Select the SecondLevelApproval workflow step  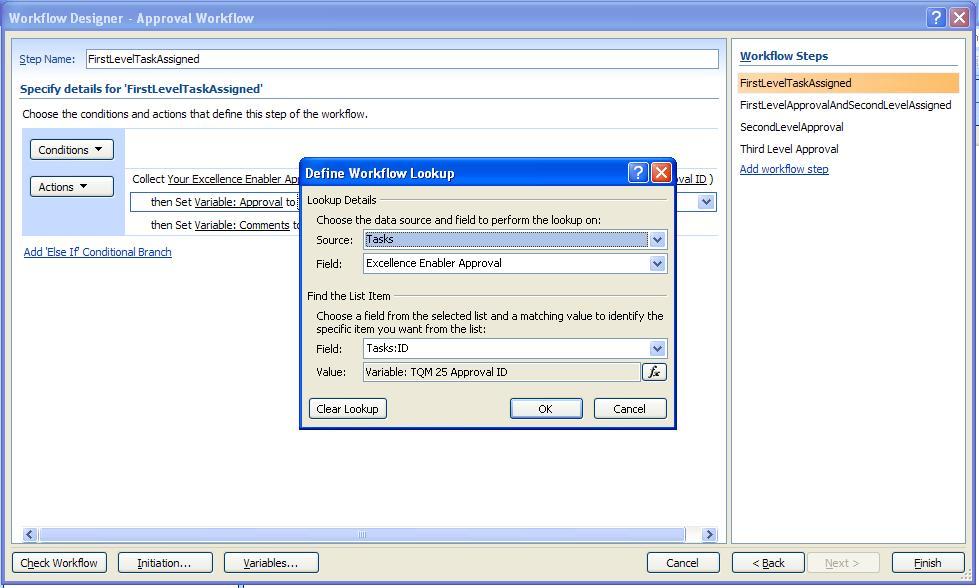pyautogui.click(x=792, y=127)
